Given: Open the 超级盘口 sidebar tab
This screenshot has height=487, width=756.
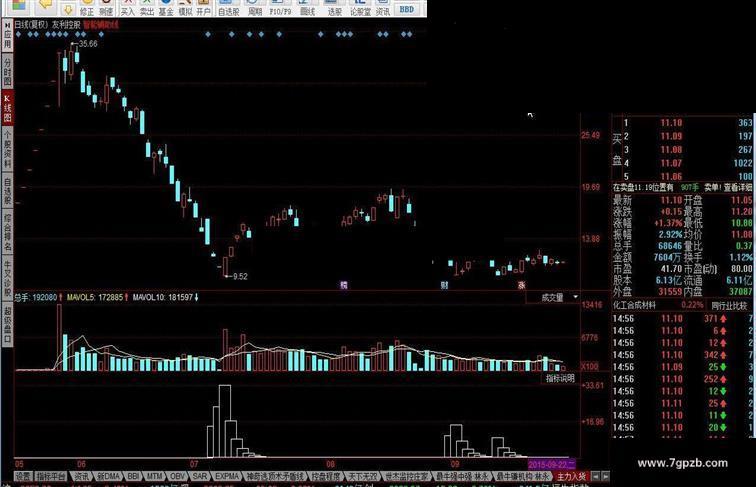Looking at the screenshot, I should click(7, 325).
